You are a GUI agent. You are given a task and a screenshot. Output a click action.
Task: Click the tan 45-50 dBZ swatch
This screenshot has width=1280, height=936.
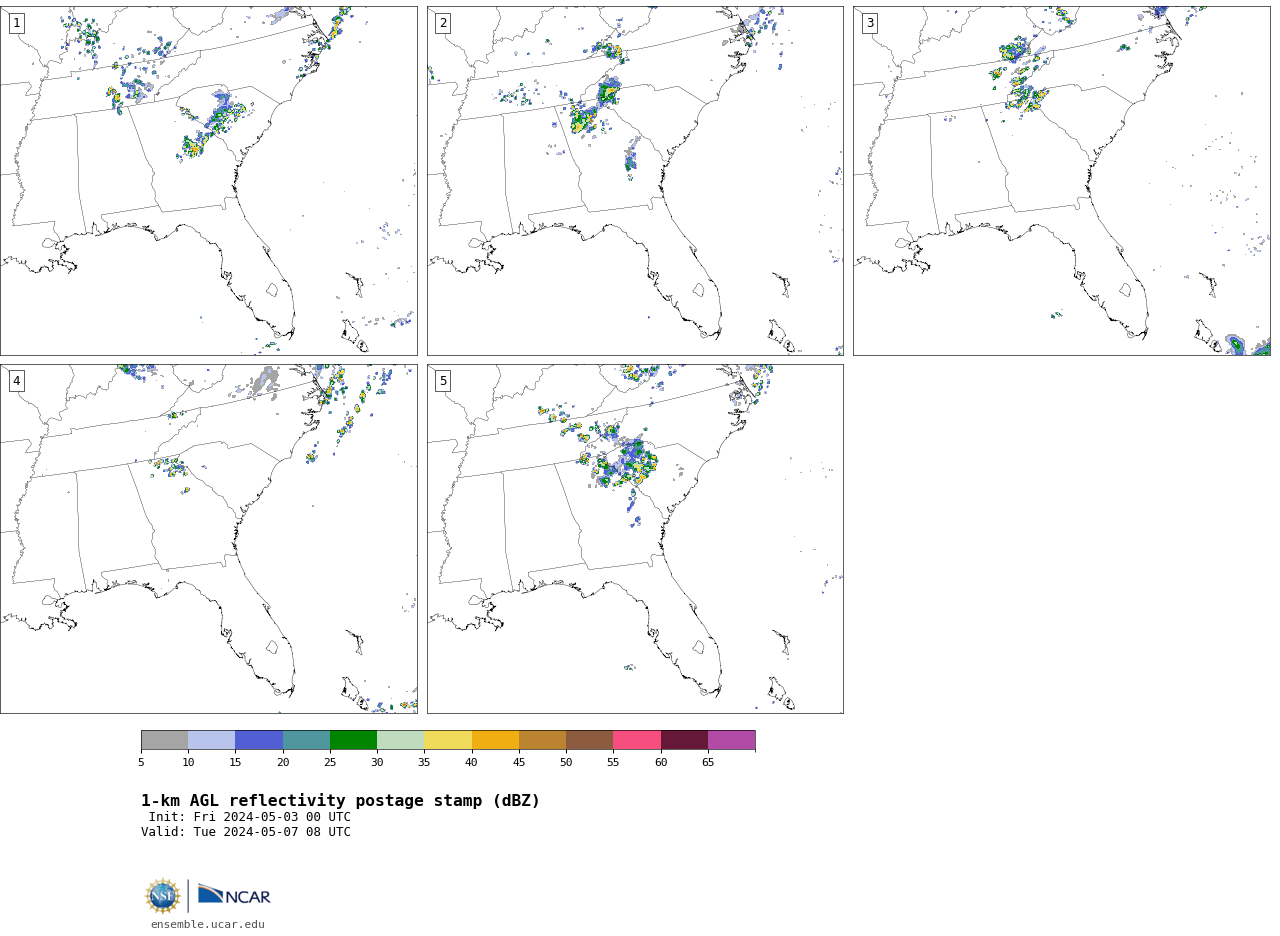542,740
